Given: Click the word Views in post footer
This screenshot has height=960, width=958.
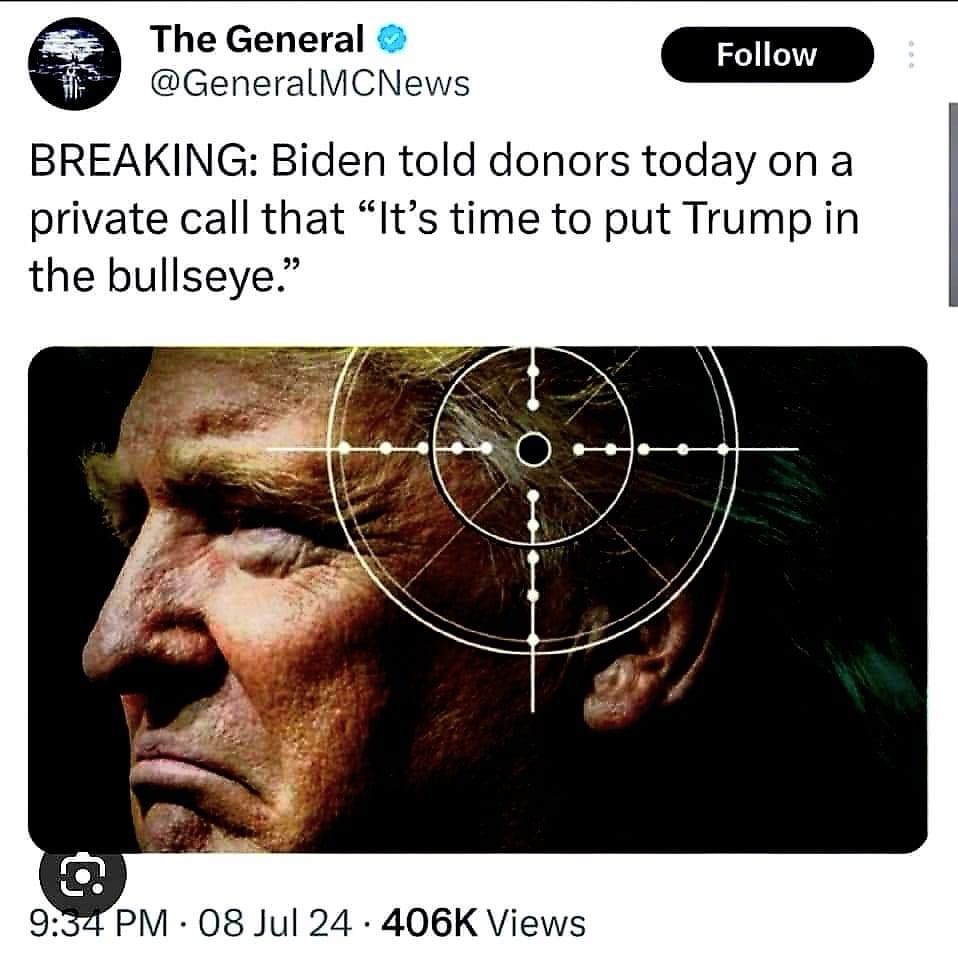Looking at the screenshot, I should click(x=537, y=924).
